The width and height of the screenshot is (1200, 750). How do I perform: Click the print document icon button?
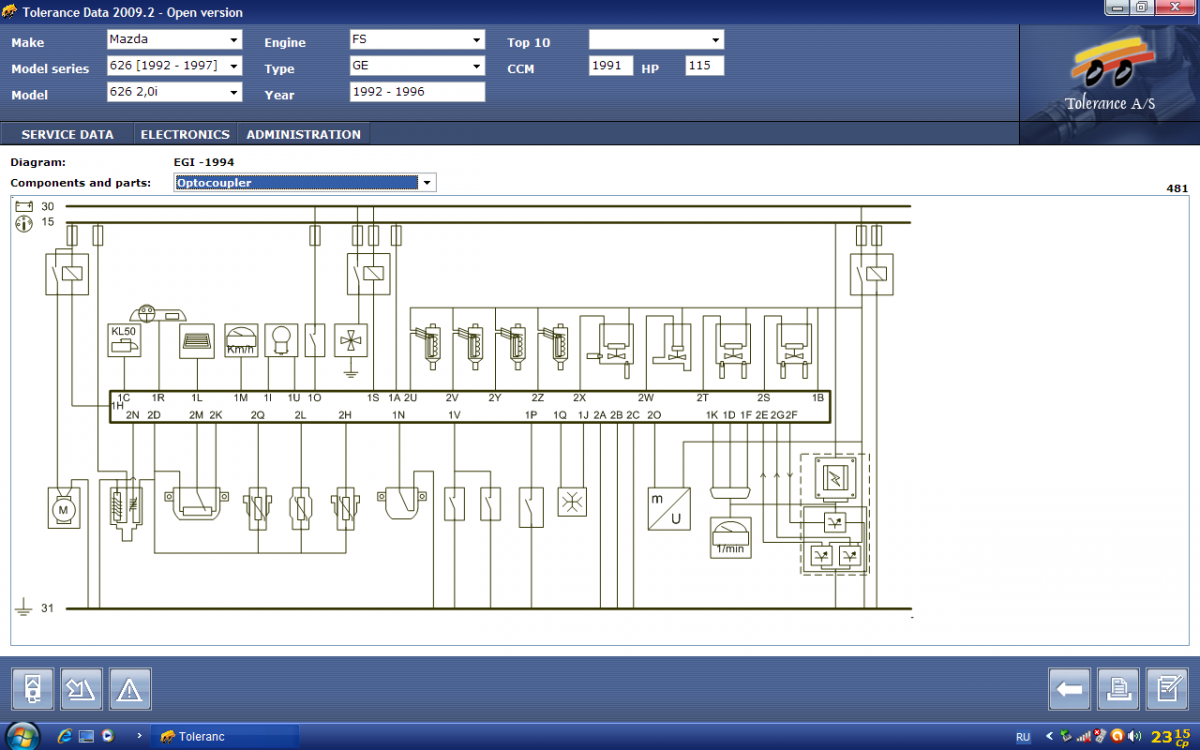[x=1118, y=689]
